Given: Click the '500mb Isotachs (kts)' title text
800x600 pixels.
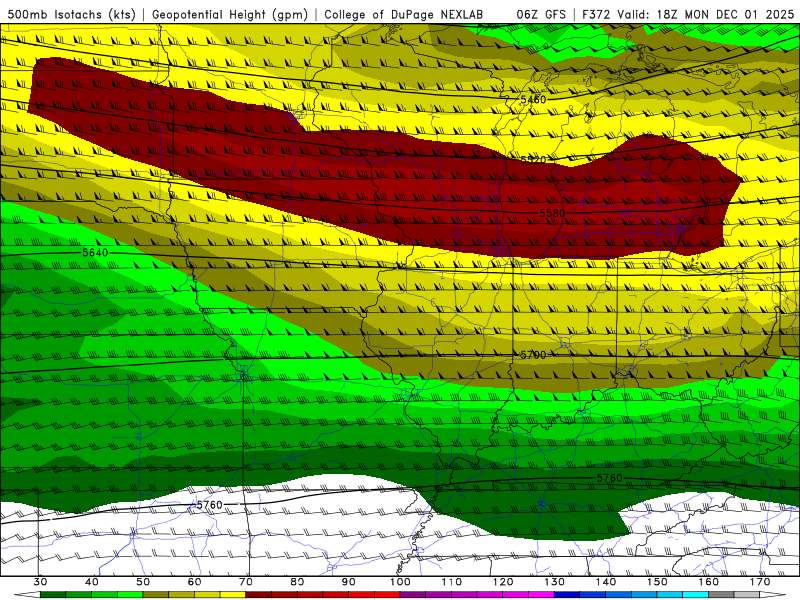Looking at the screenshot, I should pos(71,14).
